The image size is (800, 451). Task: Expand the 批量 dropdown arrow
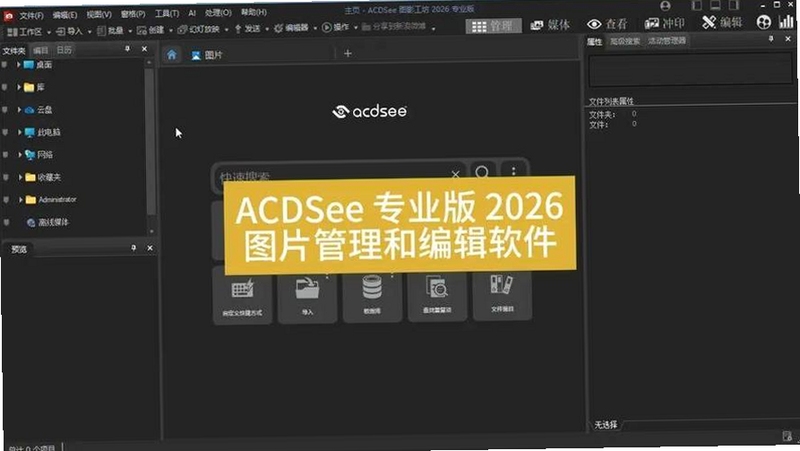click(x=130, y=31)
